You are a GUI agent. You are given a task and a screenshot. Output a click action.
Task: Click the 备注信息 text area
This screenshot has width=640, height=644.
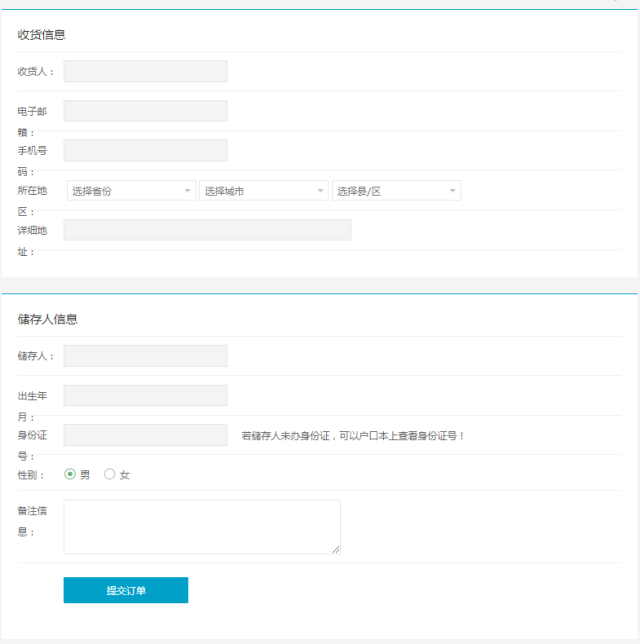(202, 527)
